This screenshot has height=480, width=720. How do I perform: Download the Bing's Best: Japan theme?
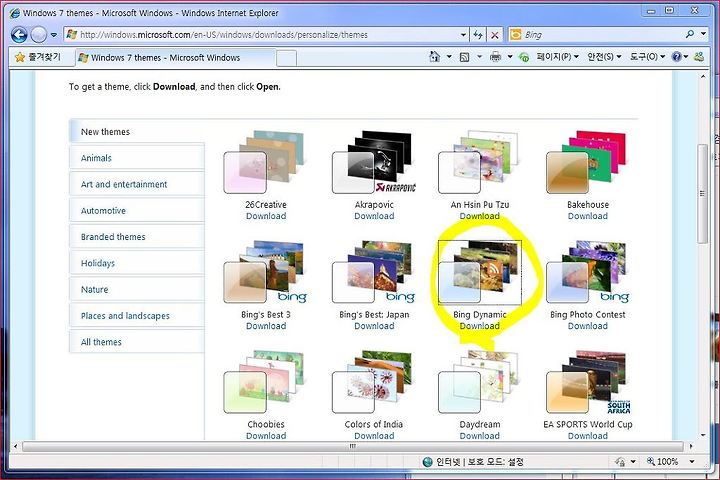374,326
